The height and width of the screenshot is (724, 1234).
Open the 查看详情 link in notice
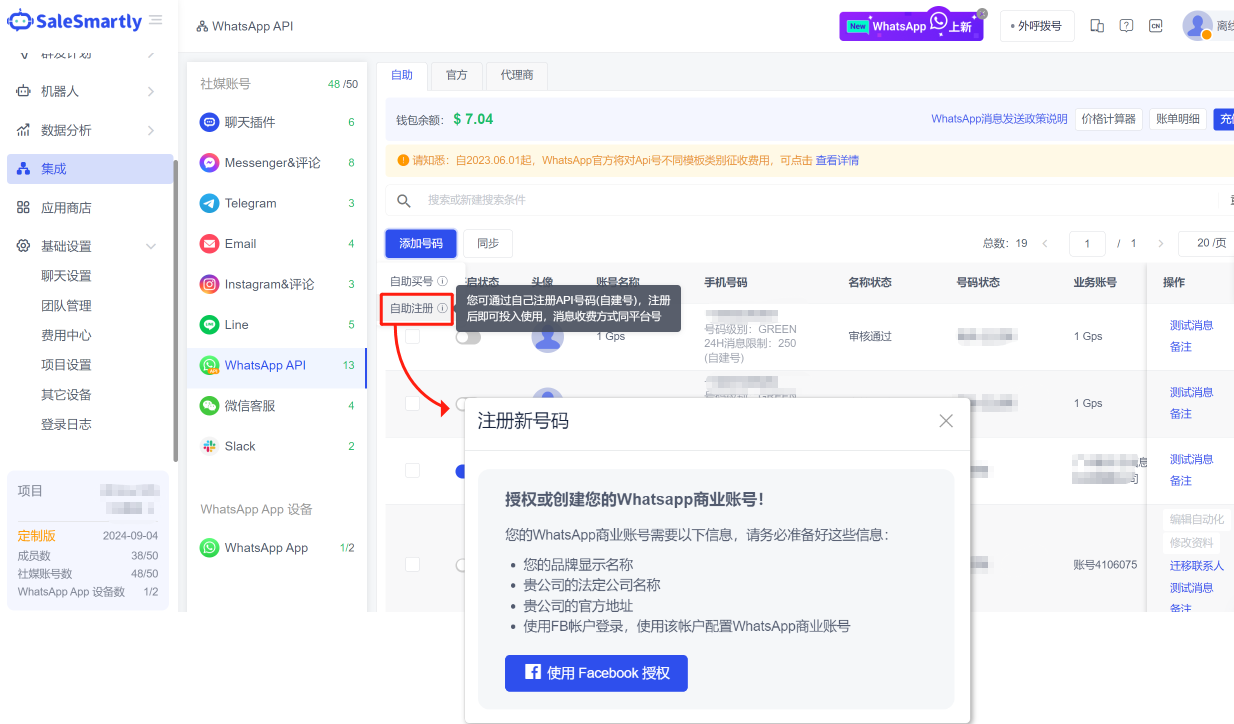tap(837, 160)
